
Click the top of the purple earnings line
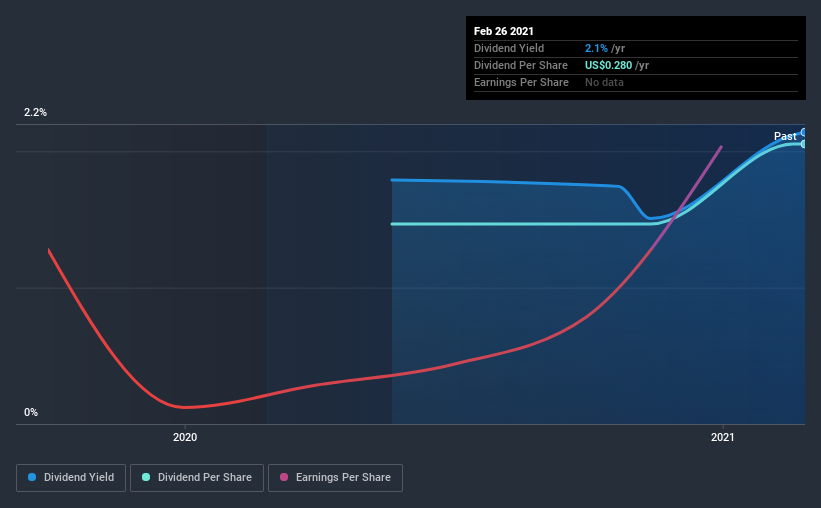[x=721, y=147]
